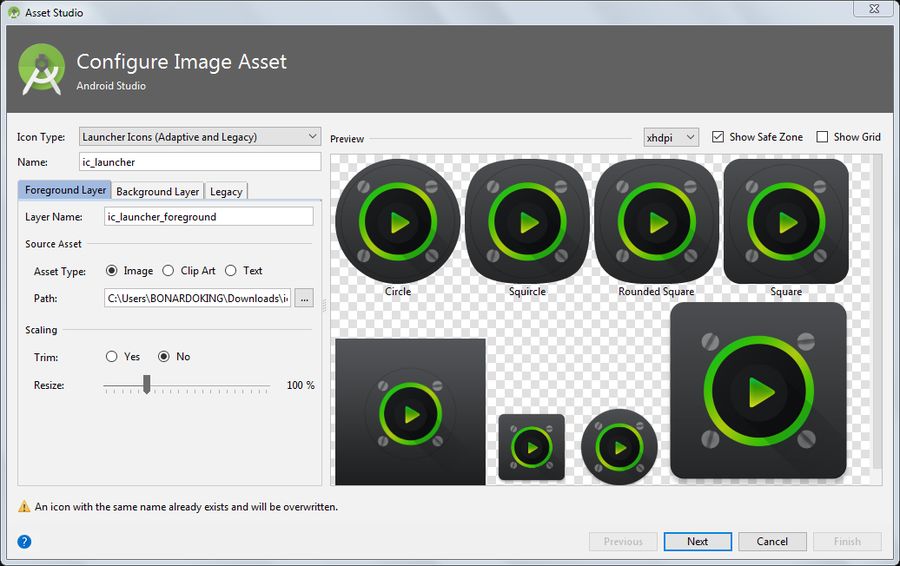Screen dimensions: 900x566
Task: Switch to the Background Layer tab
Action: pos(158,191)
